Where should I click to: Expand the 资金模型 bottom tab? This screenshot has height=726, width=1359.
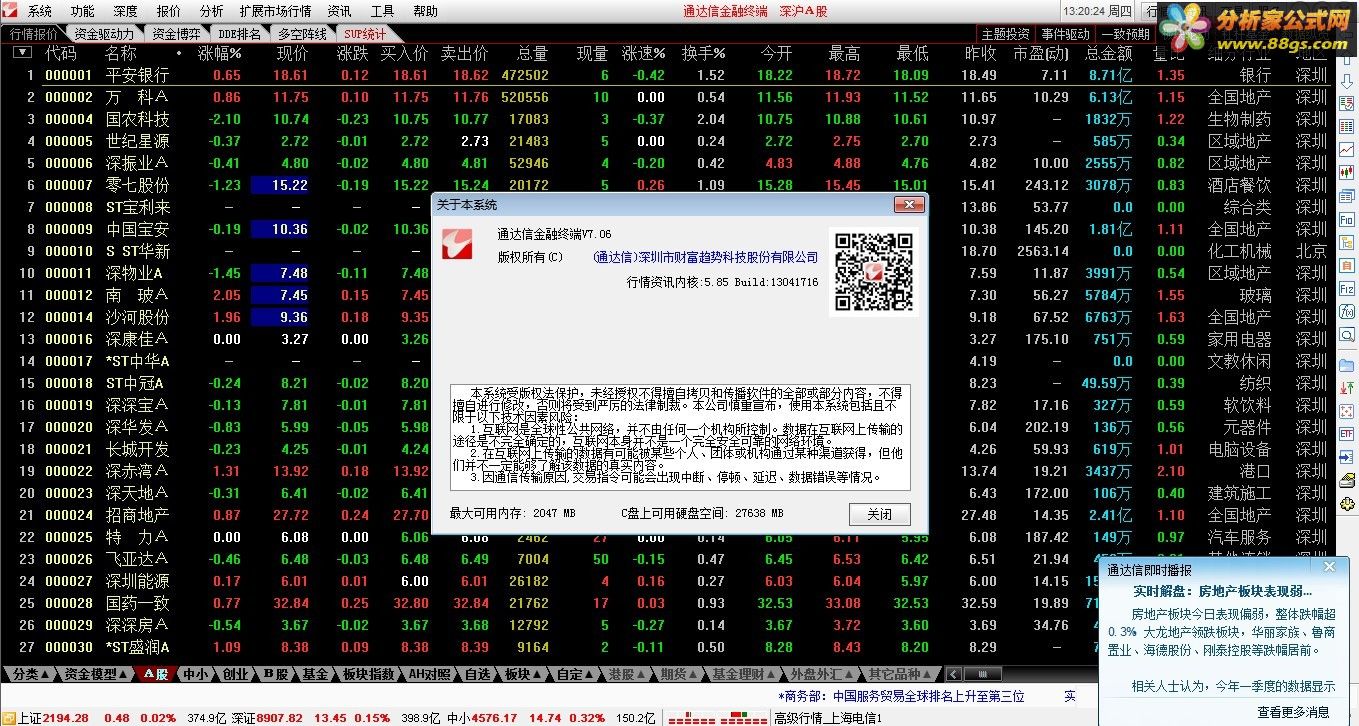[x=96, y=674]
